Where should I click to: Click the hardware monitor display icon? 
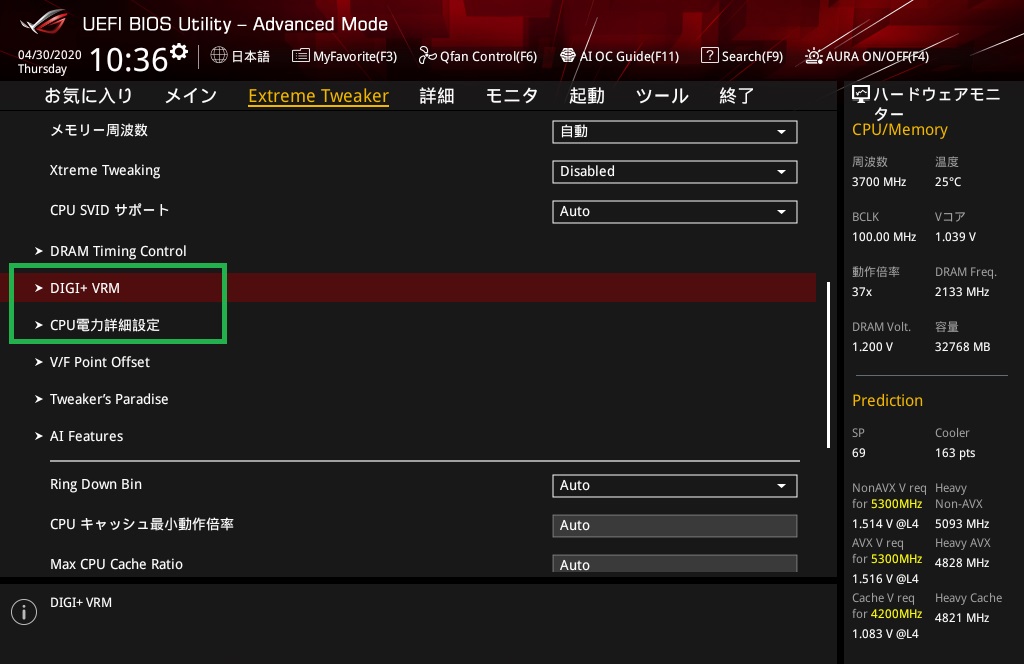coord(861,95)
